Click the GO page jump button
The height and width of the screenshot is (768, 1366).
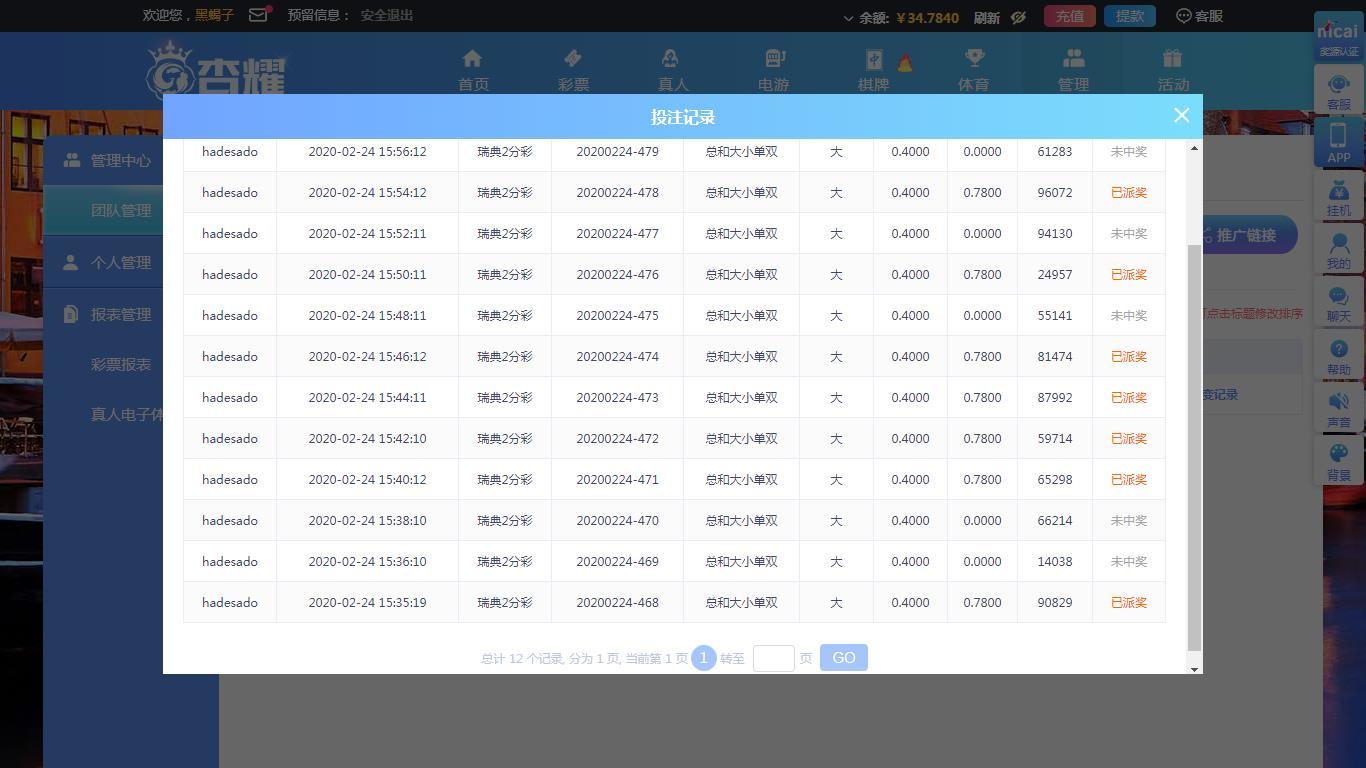pyautogui.click(x=844, y=658)
